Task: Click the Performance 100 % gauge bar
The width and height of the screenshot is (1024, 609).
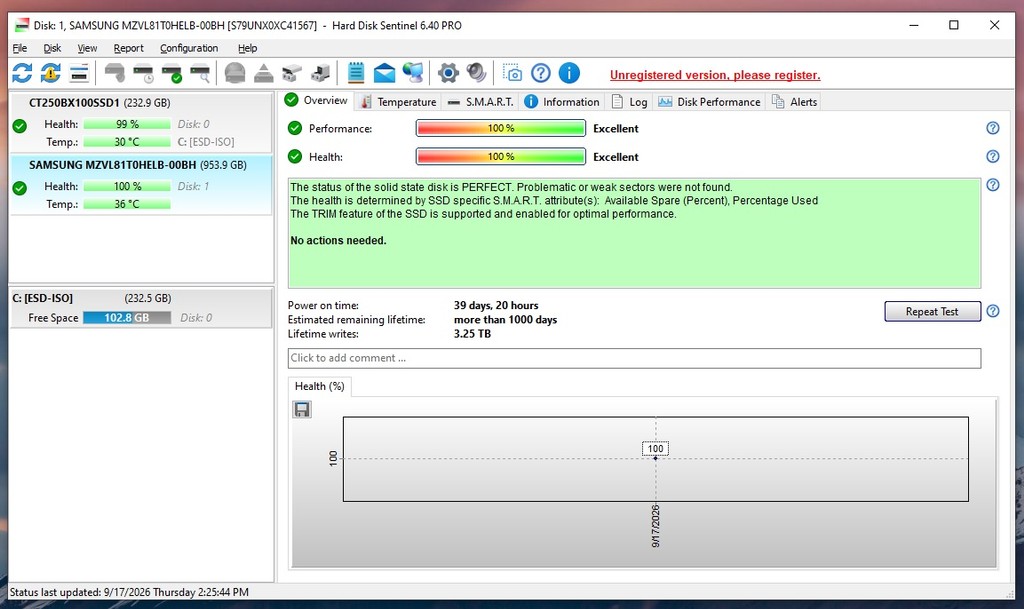Action: [500, 128]
